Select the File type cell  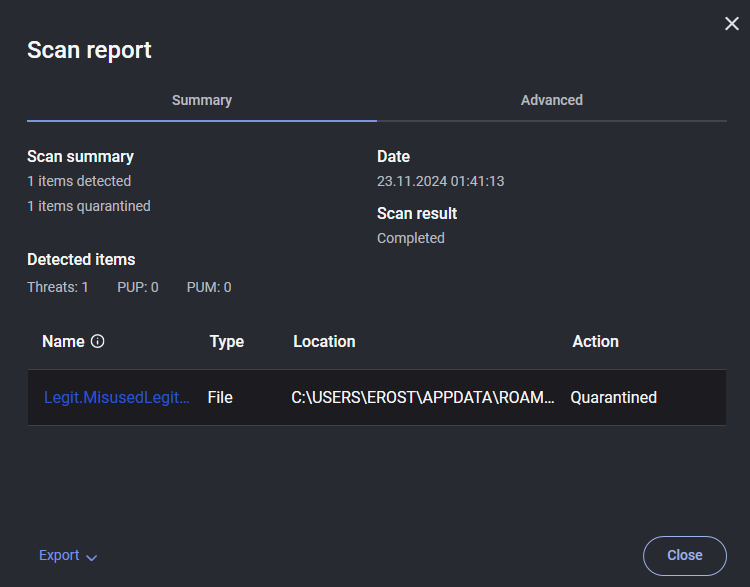pos(220,398)
